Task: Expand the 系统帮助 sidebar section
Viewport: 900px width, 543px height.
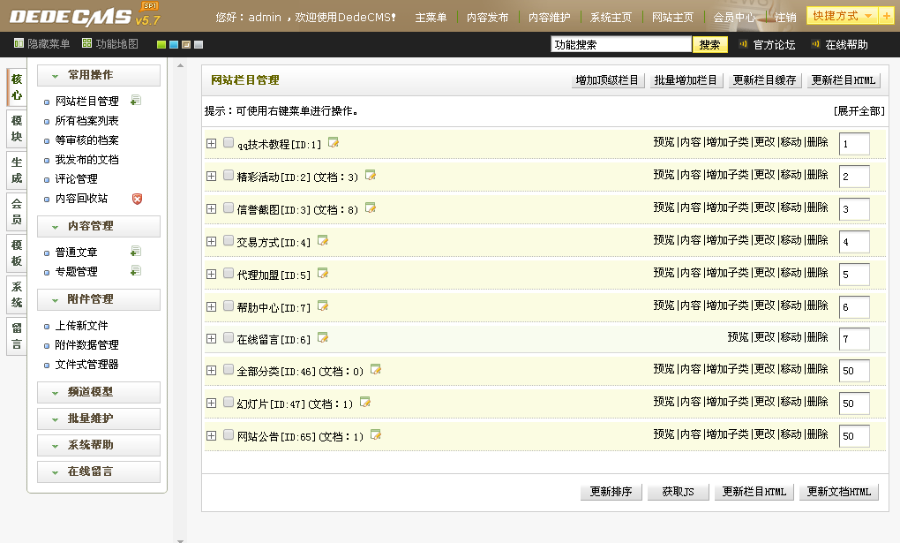Action: coord(99,445)
